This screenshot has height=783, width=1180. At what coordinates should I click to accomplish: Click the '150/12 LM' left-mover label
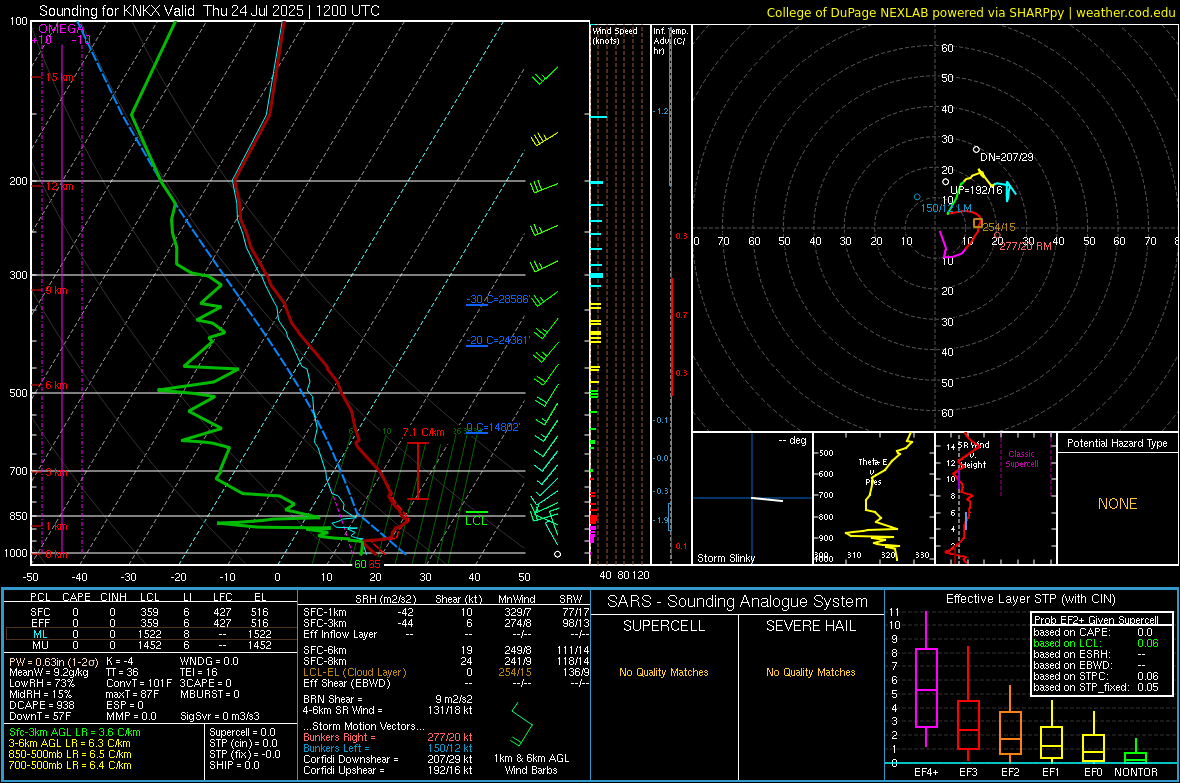[x=947, y=208]
